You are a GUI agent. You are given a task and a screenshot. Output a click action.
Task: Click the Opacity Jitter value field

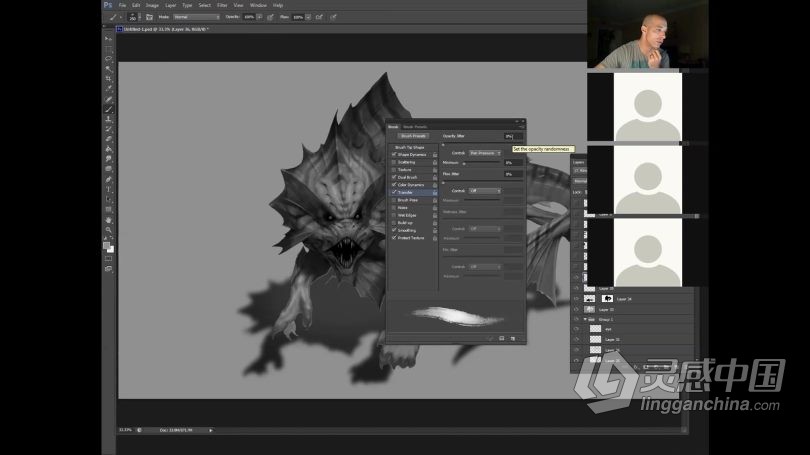click(x=513, y=136)
